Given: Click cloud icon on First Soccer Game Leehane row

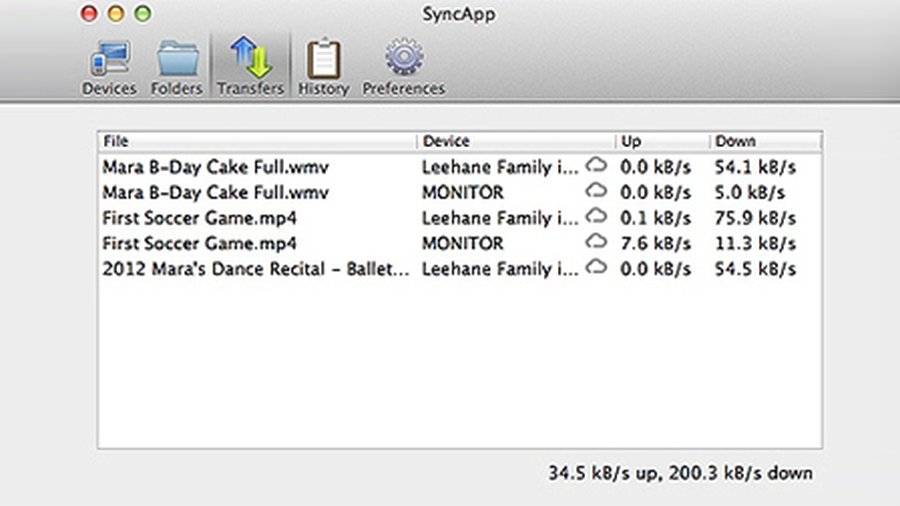Looking at the screenshot, I should 597,216.
